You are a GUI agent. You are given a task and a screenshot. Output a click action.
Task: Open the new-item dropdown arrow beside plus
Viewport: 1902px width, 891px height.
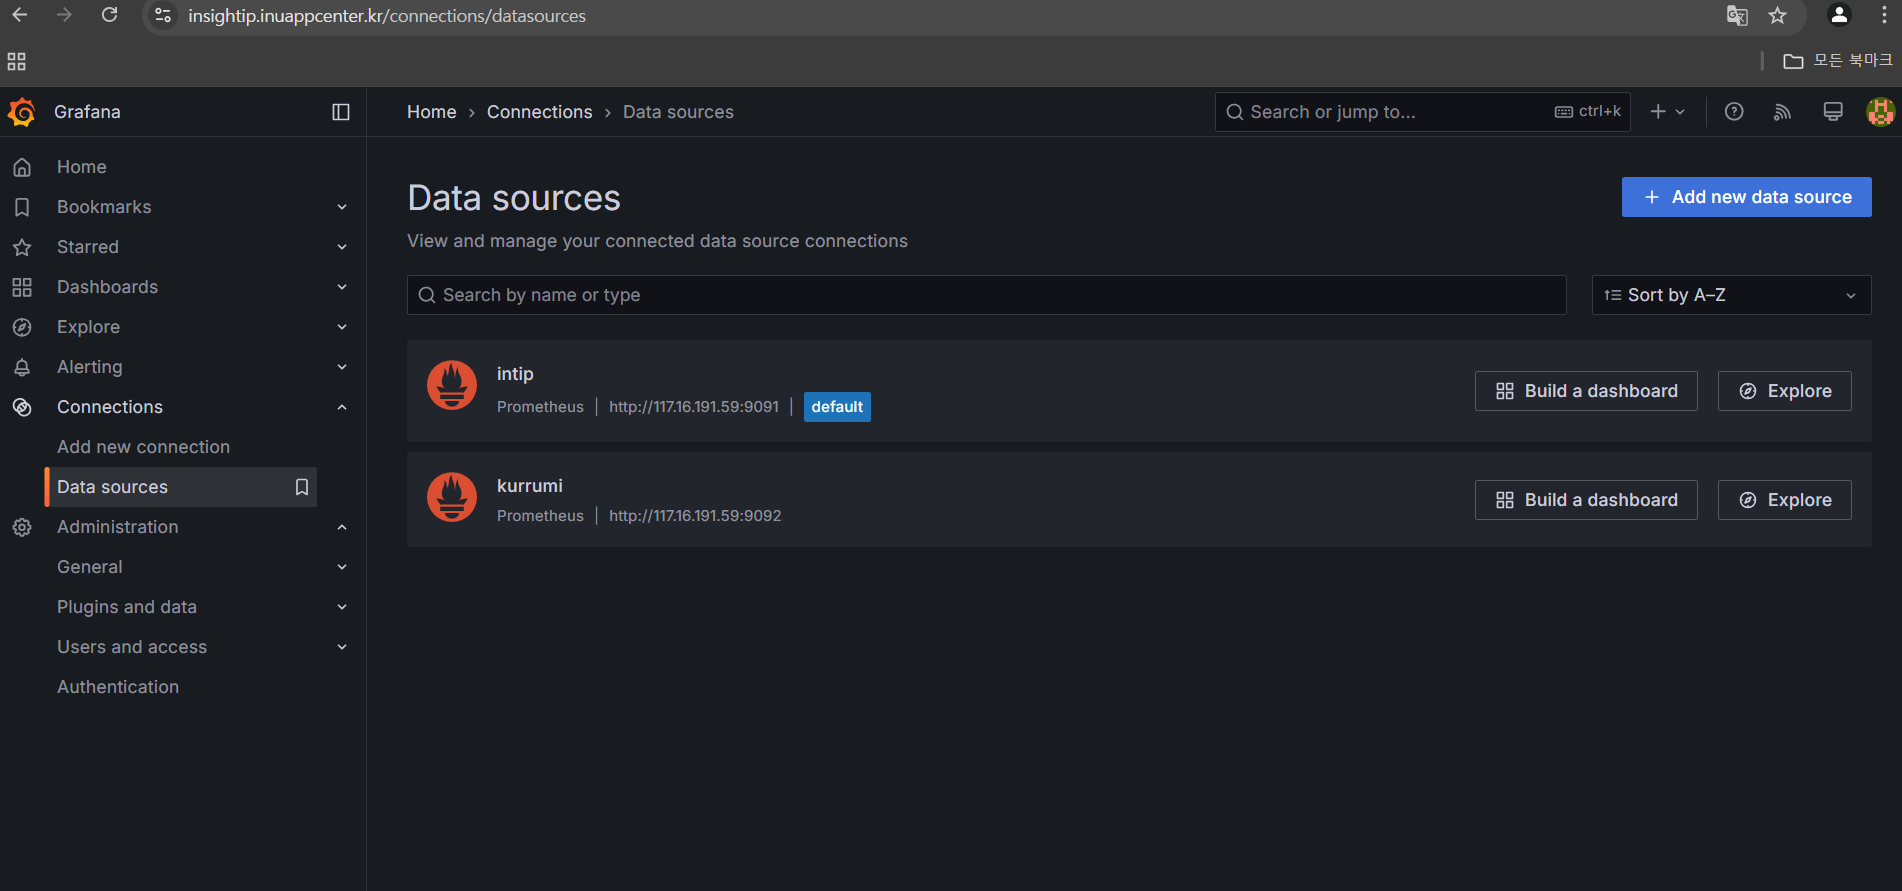click(x=1680, y=112)
